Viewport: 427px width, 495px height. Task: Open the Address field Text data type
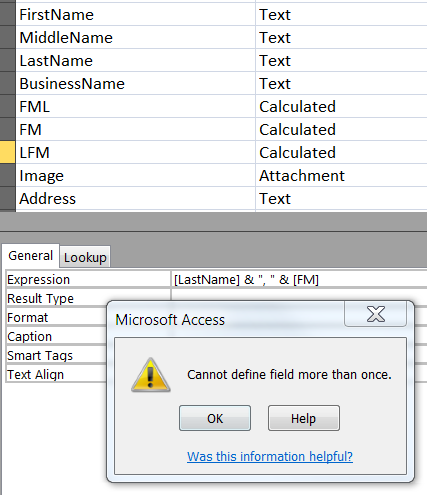pos(342,199)
